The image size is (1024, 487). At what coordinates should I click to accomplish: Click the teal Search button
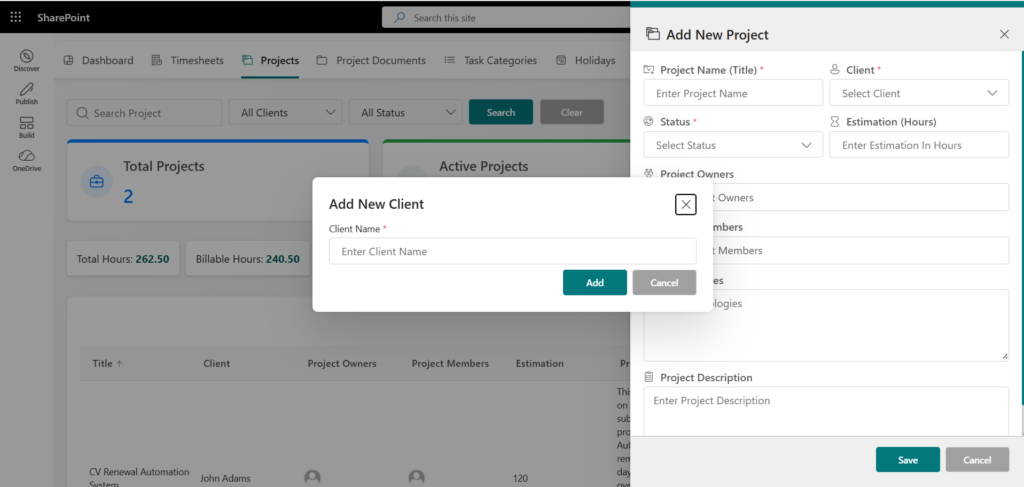(501, 112)
